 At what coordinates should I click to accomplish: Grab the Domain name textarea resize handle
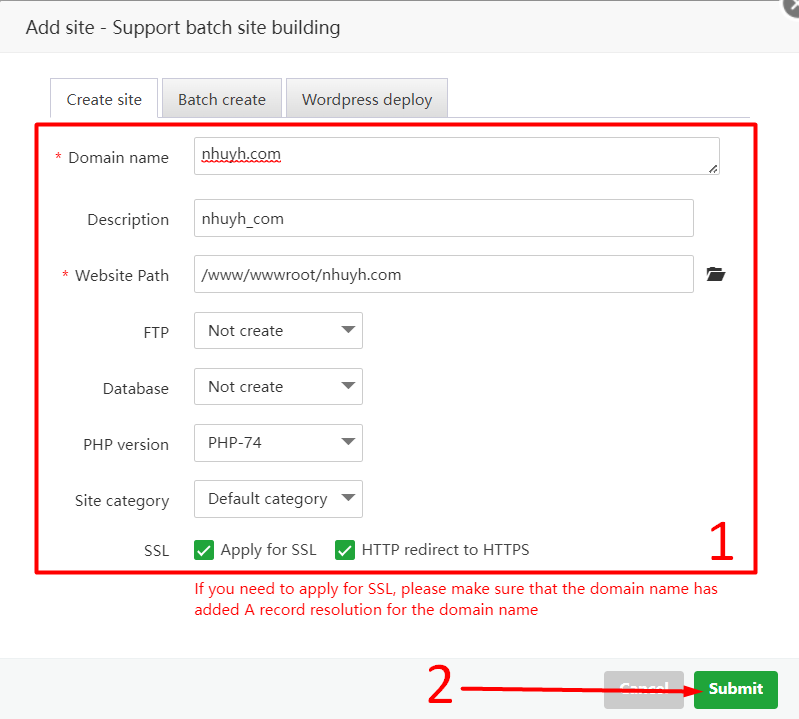713,169
